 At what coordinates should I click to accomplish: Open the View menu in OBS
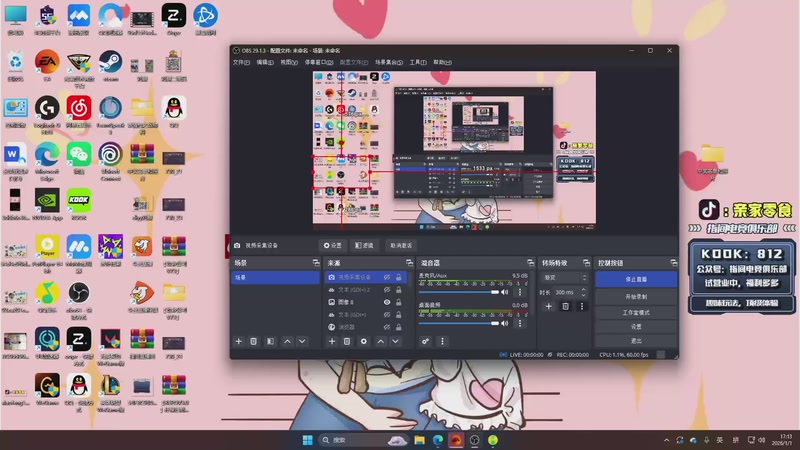(x=289, y=62)
